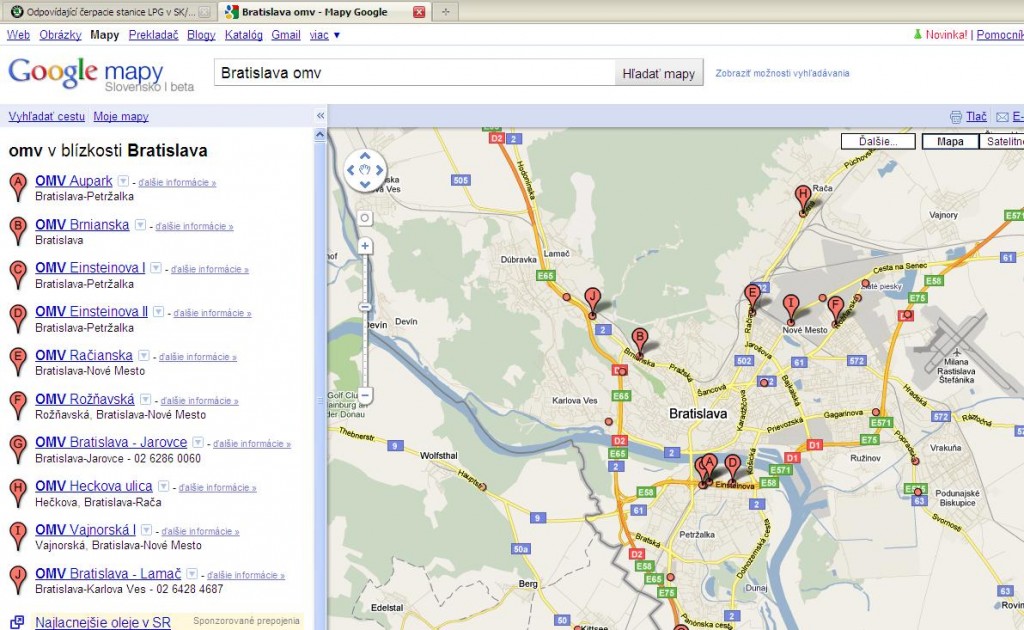Go to Obrázky in Google top bar
The image size is (1024, 630).
[60, 35]
